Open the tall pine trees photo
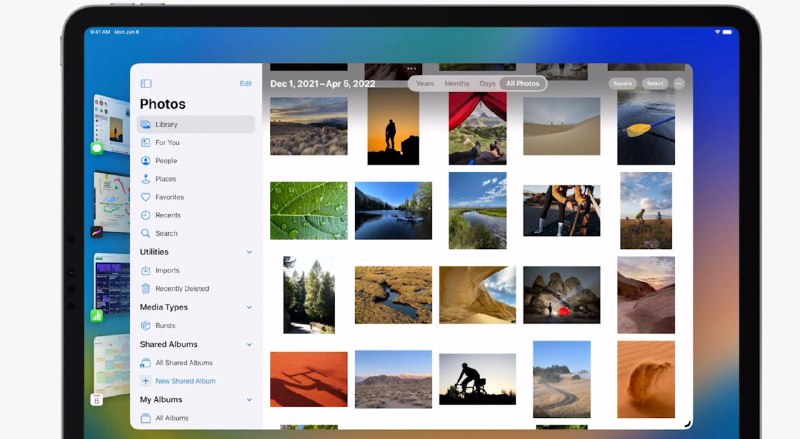The image size is (800, 439). pos(309,295)
